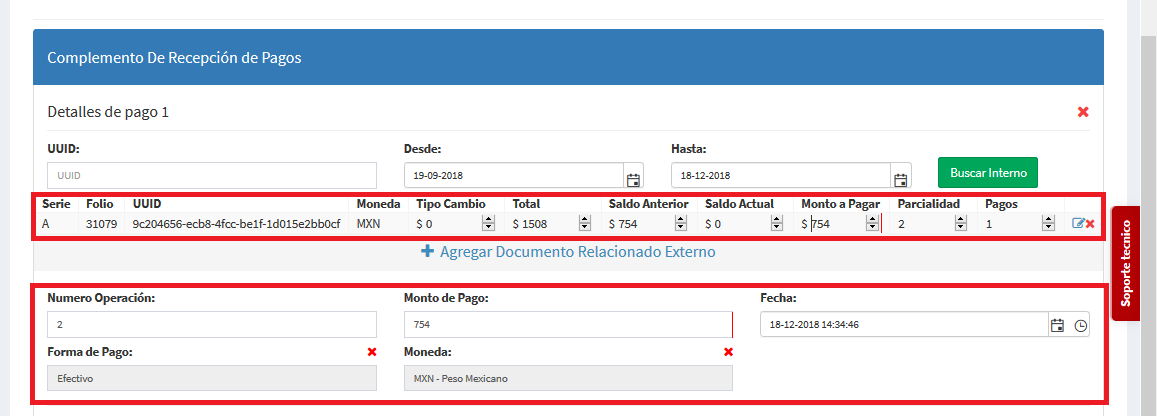Open the Forma de Pago Efectivo dropdown

click(212, 378)
